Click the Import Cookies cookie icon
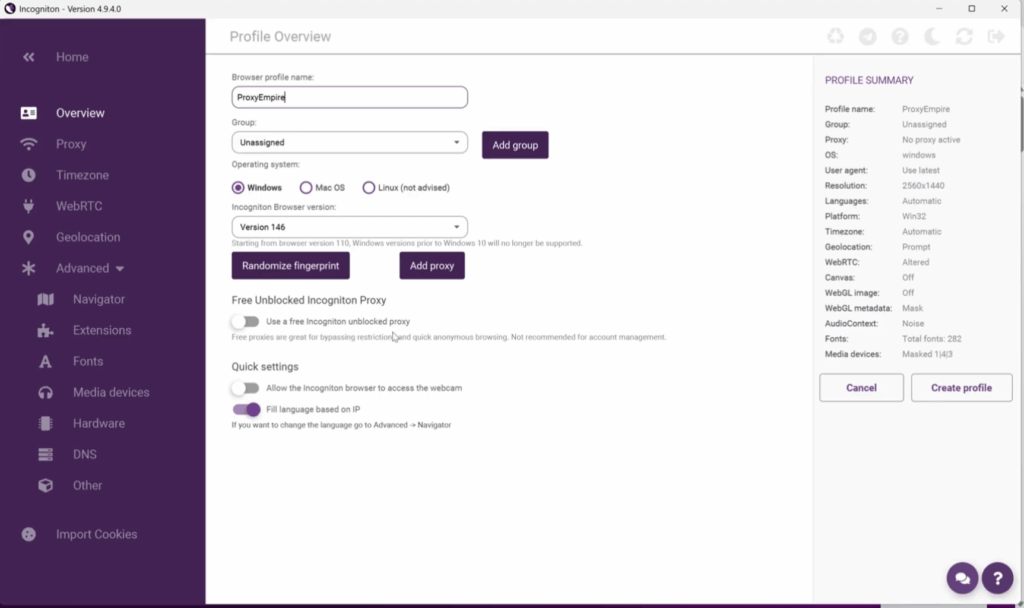The height and width of the screenshot is (608, 1024). point(28,534)
